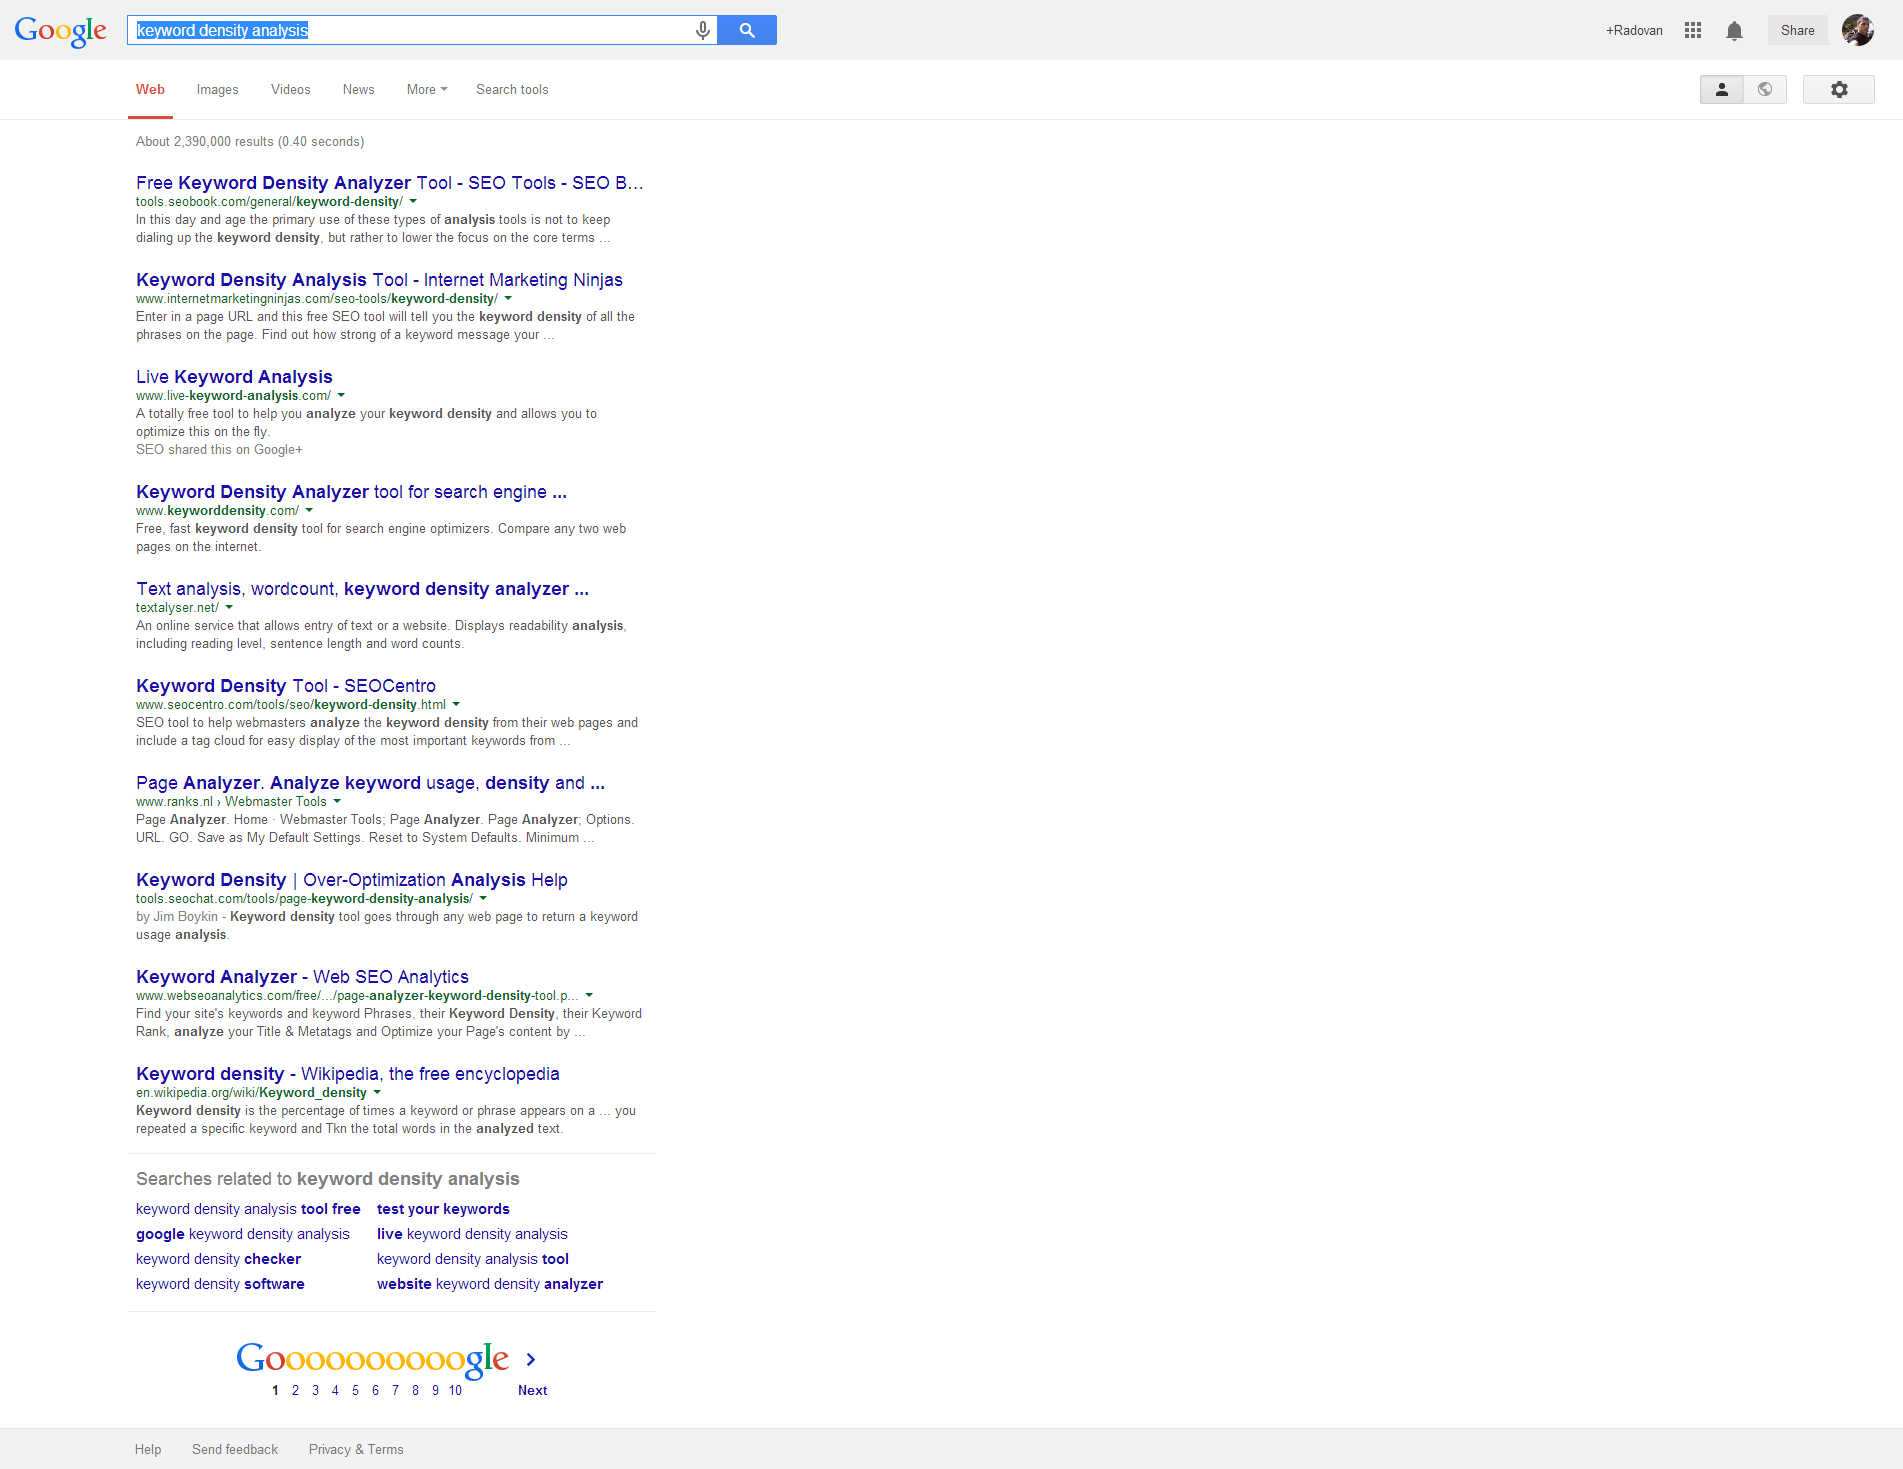1903x1469 pixels.
Task: Open dropdown arrow next to tools.seobook.com URL
Action: (x=413, y=202)
